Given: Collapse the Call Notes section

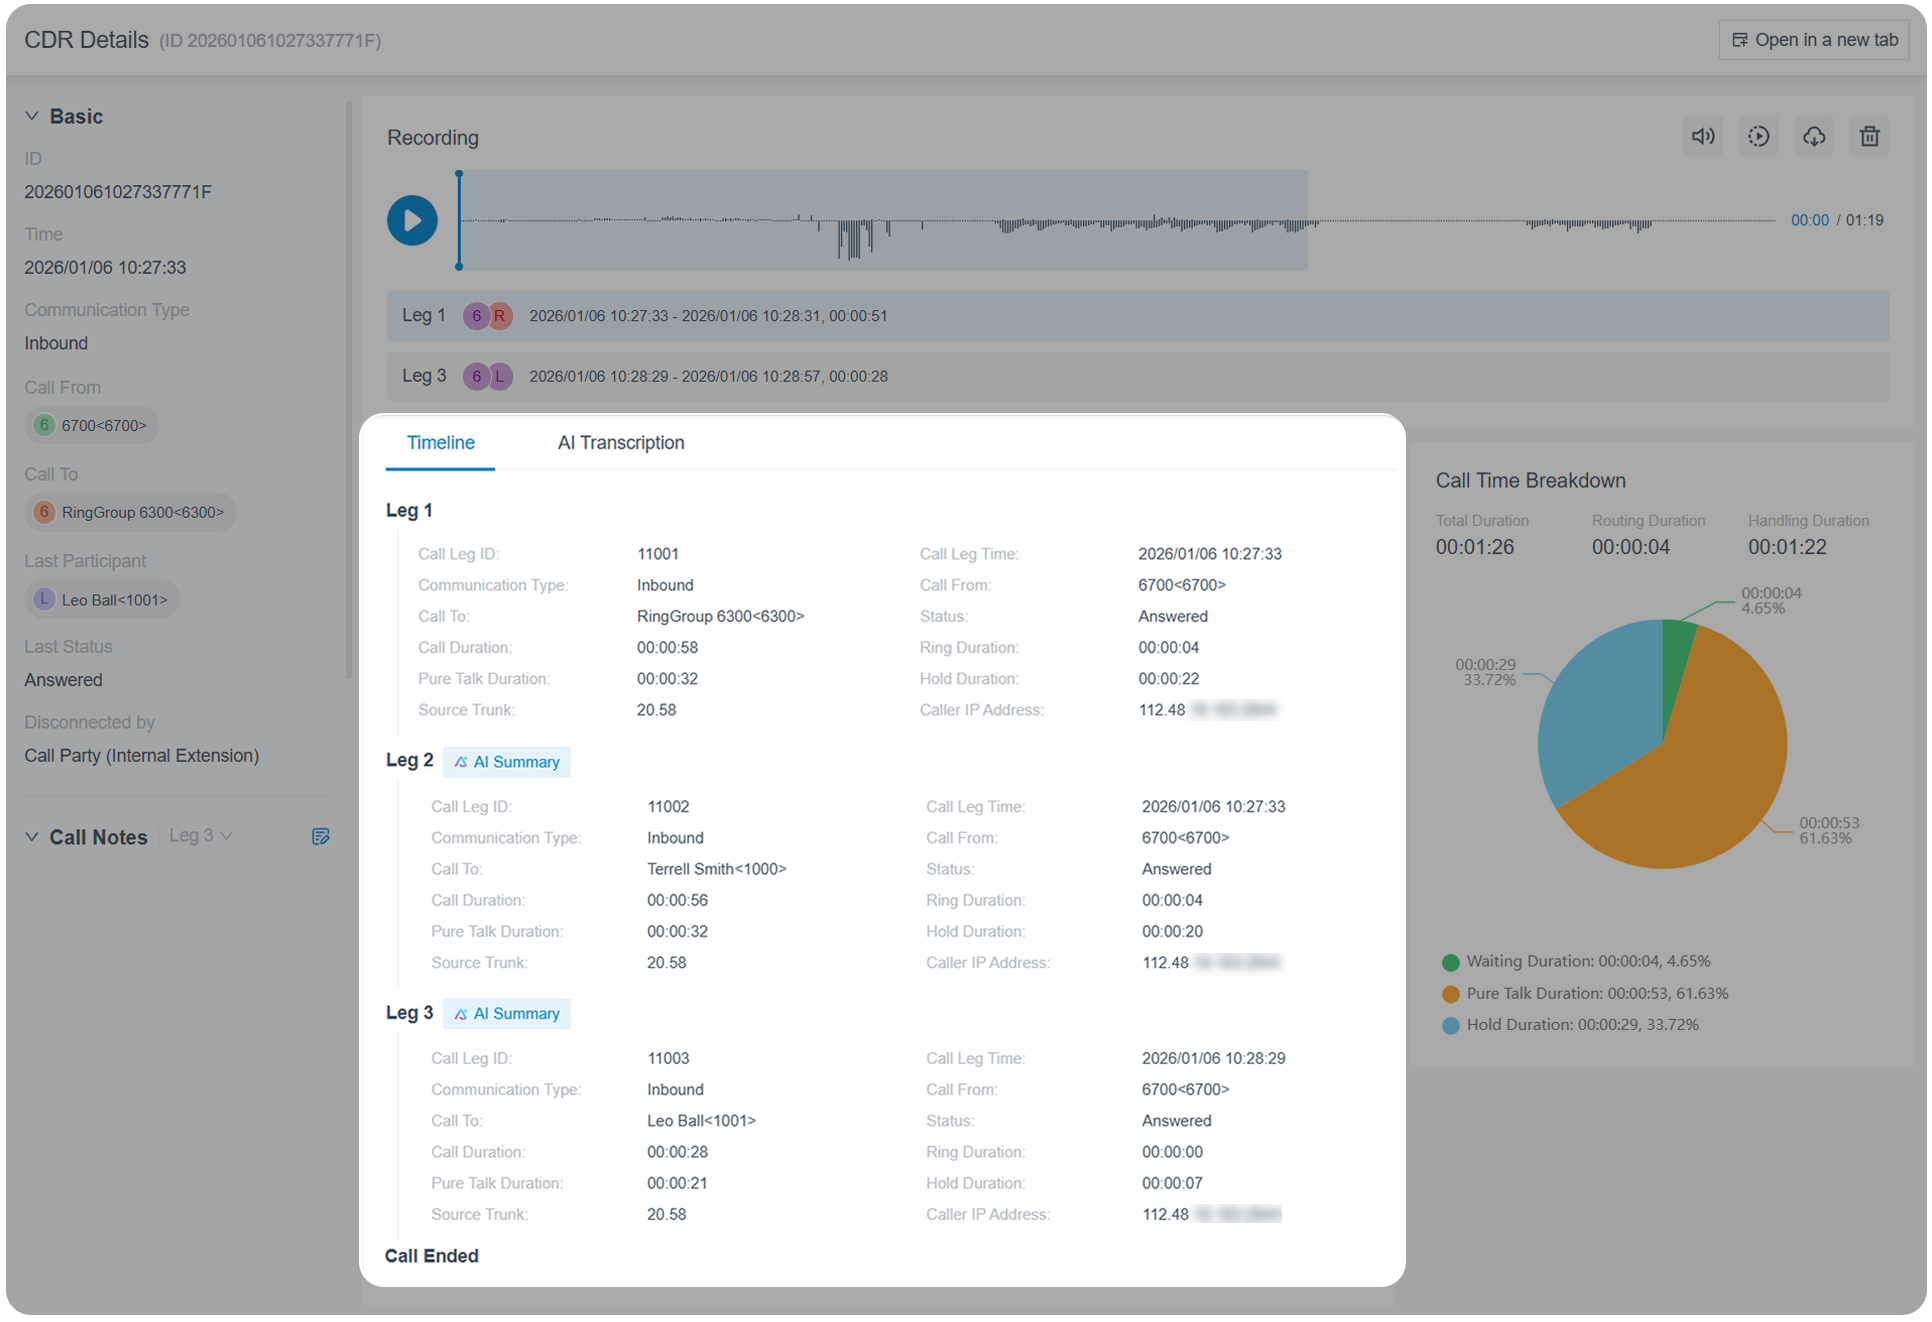Looking at the screenshot, I should coord(32,837).
